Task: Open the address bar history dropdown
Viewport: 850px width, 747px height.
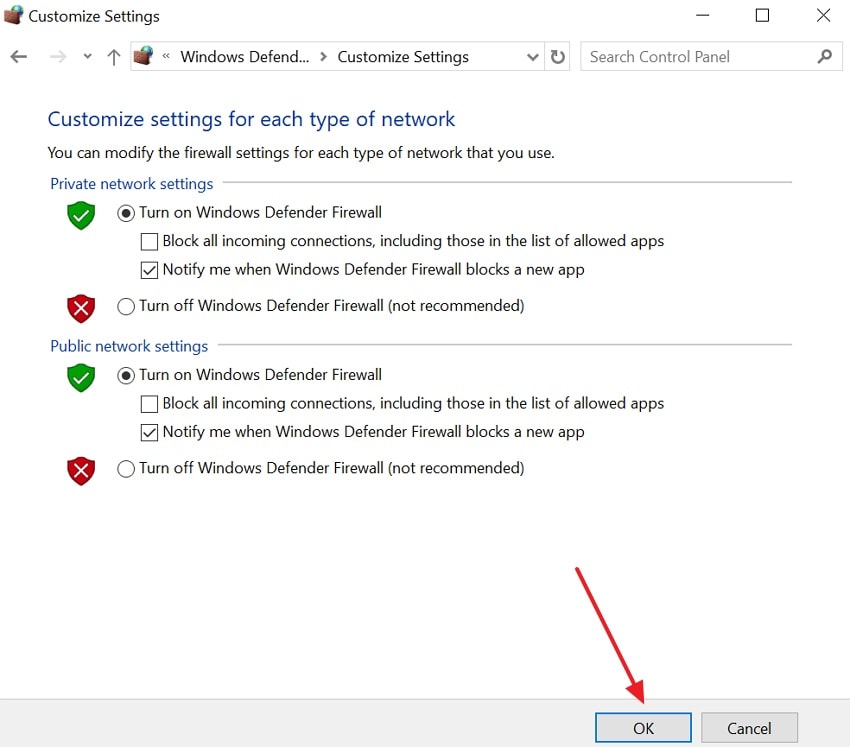Action: coord(533,57)
